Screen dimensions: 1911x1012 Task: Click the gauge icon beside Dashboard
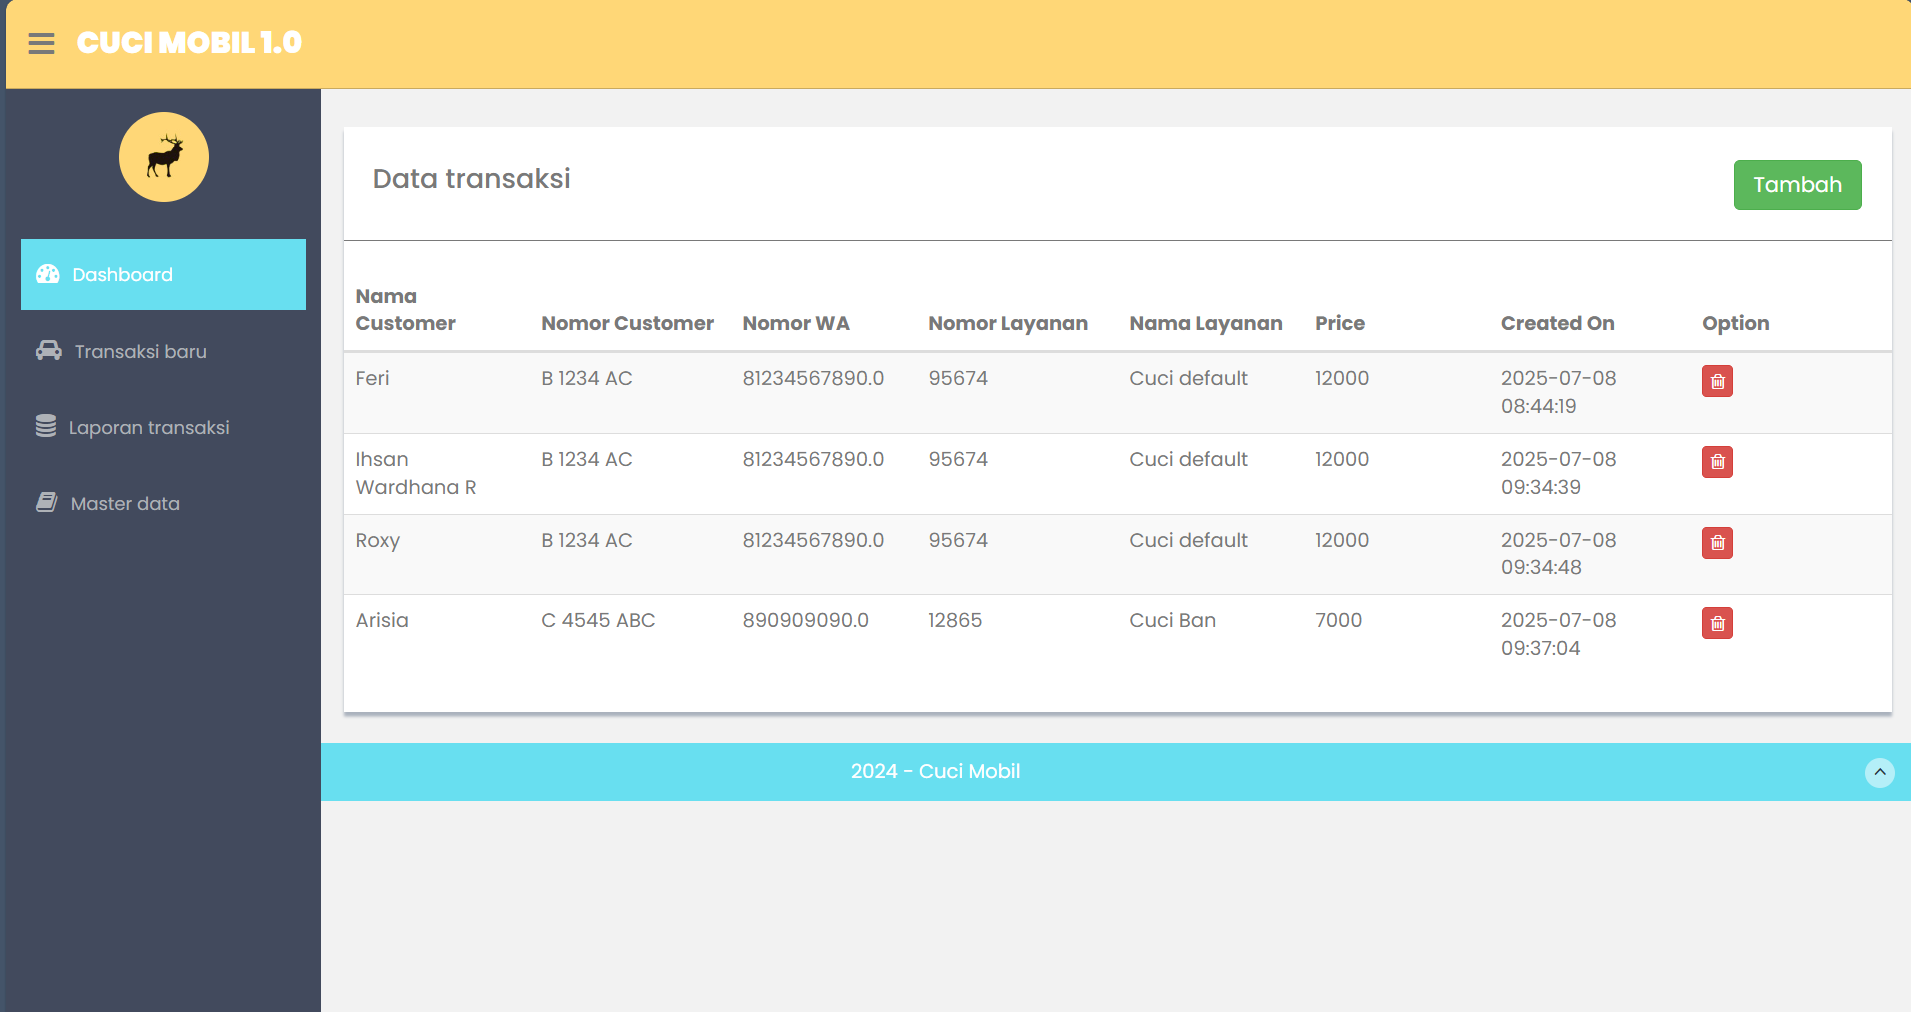pyautogui.click(x=48, y=274)
